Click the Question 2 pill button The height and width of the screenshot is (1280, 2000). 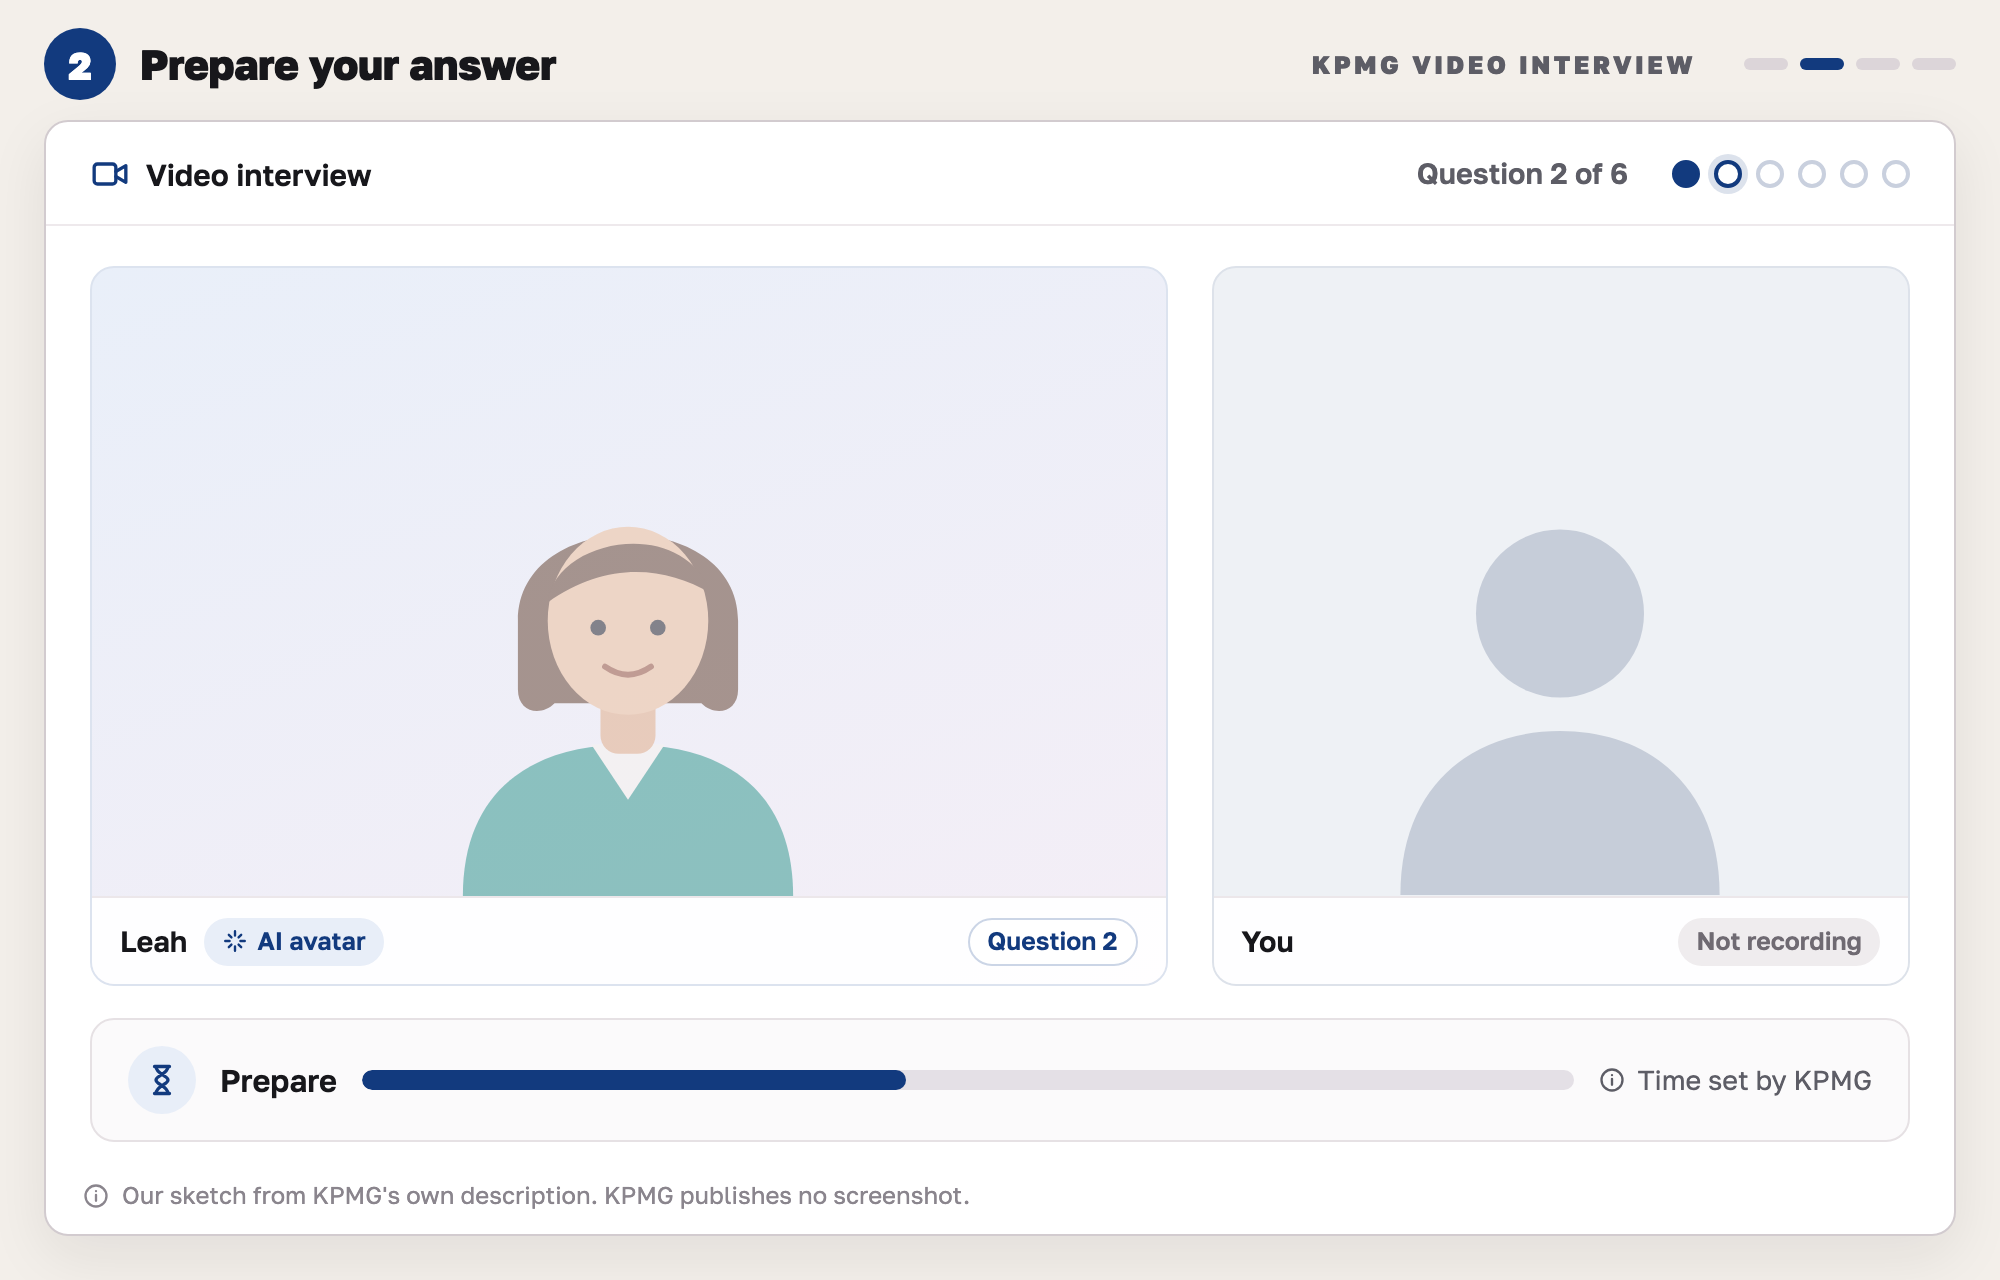(x=1052, y=941)
